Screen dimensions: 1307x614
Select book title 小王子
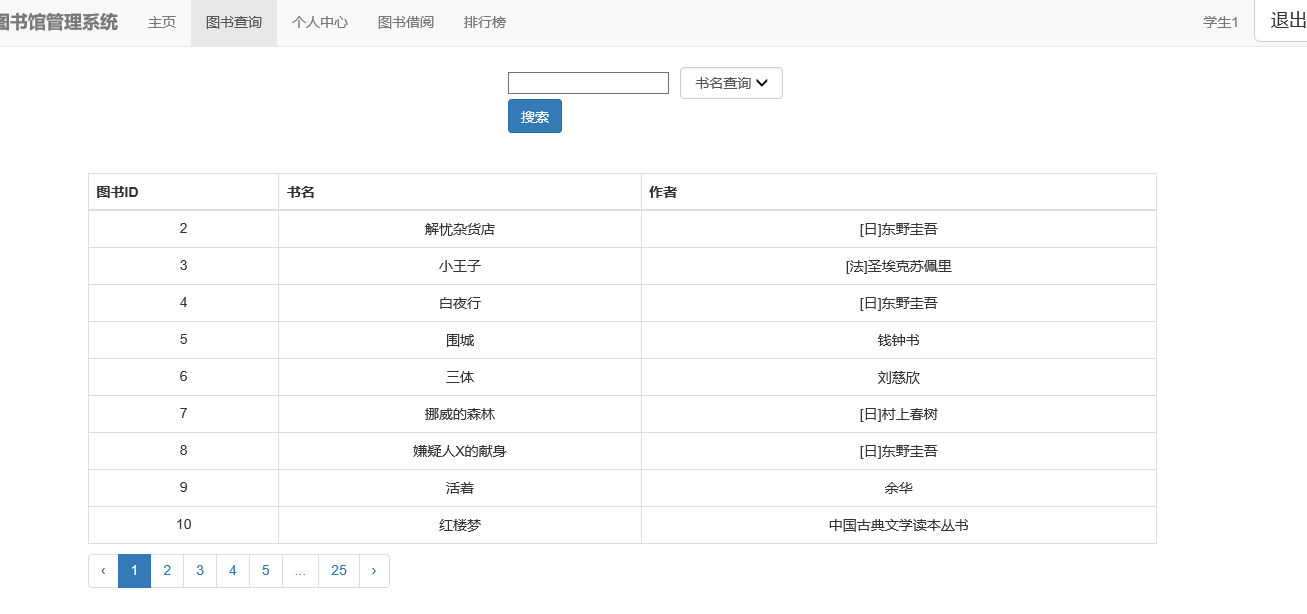[x=460, y=266]
